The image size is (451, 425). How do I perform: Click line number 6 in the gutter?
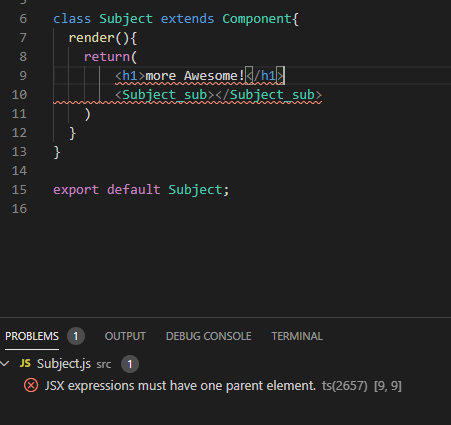[x=23, y=19]
